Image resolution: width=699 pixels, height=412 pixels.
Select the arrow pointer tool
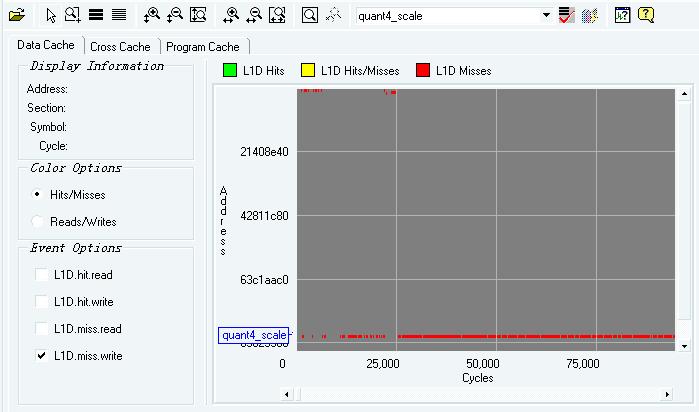pyautogui.click(x=51, y=15)
